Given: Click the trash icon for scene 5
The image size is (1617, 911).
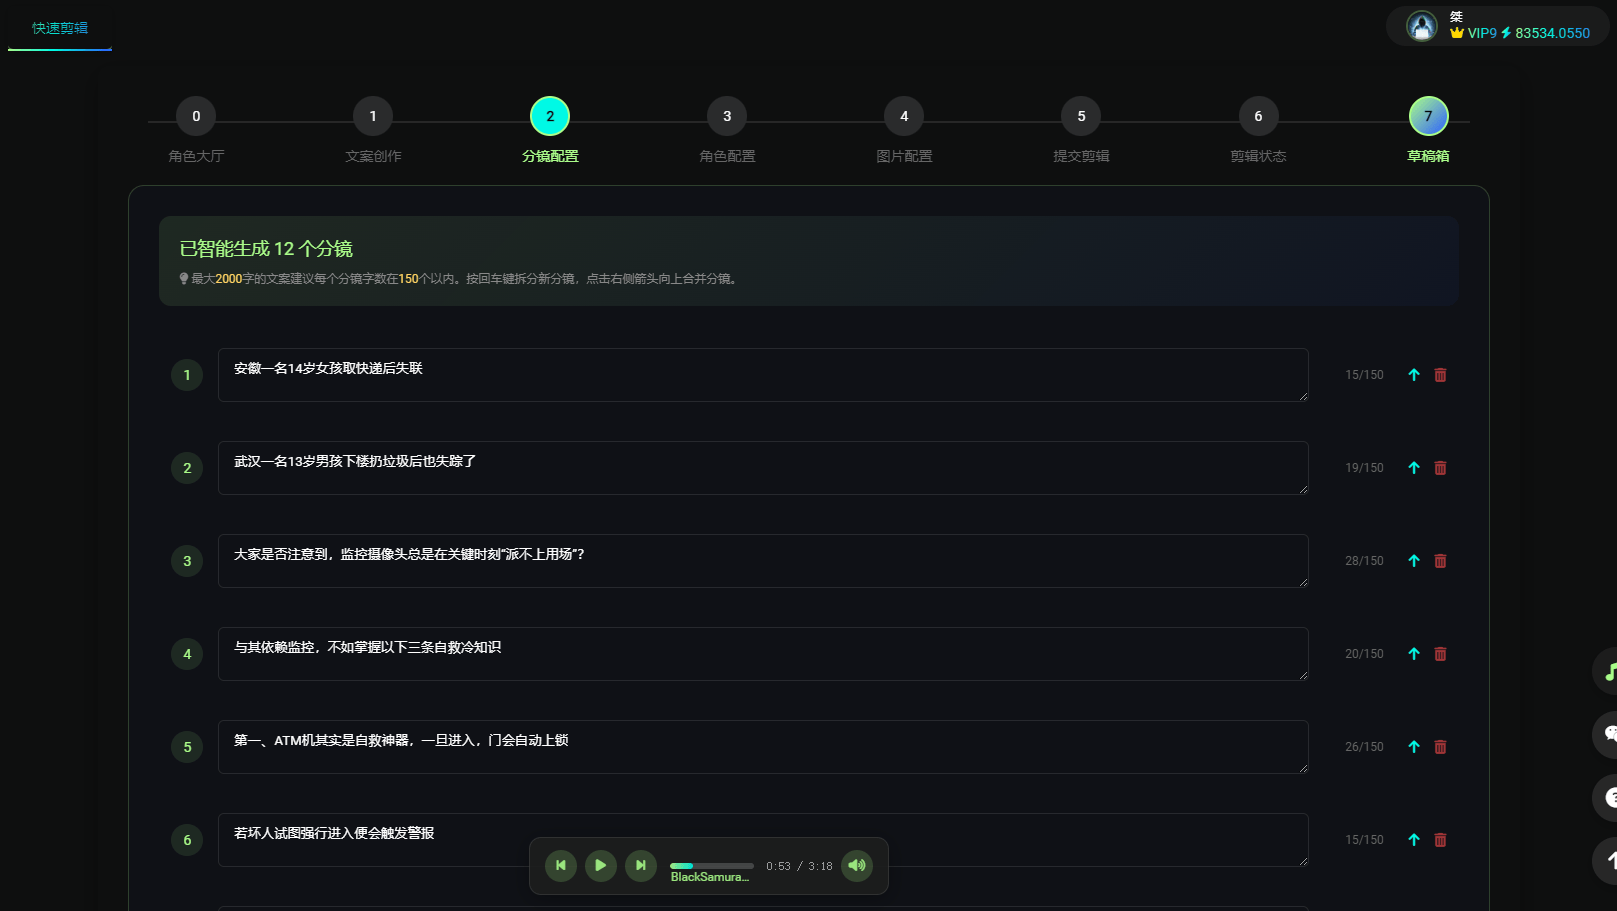Looking at the screenshot, I should click(1440, 747).
